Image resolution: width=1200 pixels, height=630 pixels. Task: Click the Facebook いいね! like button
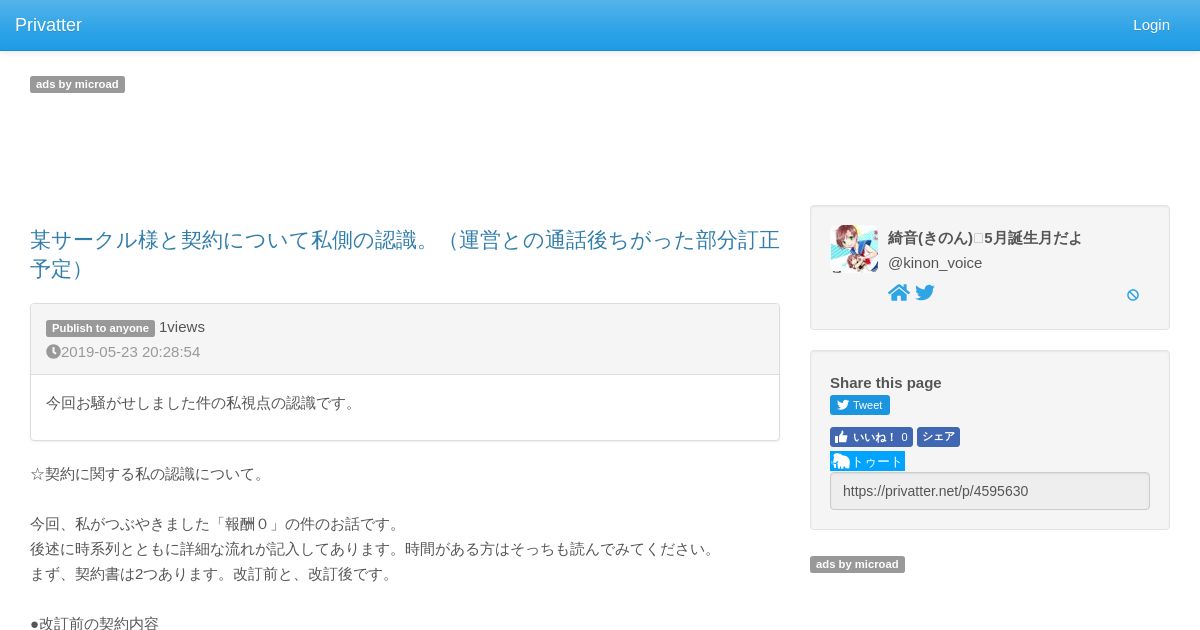click(871, 437)
